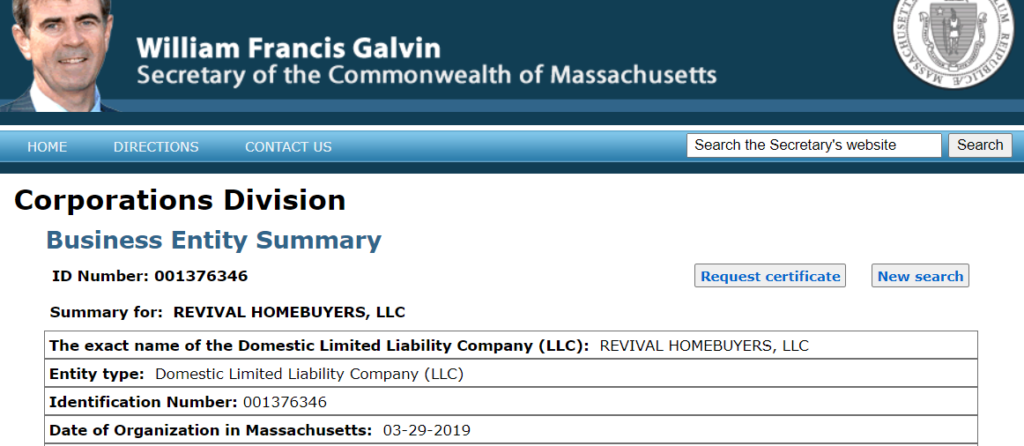
Task: Click the Identification Number table row
Action: [511, 402]
